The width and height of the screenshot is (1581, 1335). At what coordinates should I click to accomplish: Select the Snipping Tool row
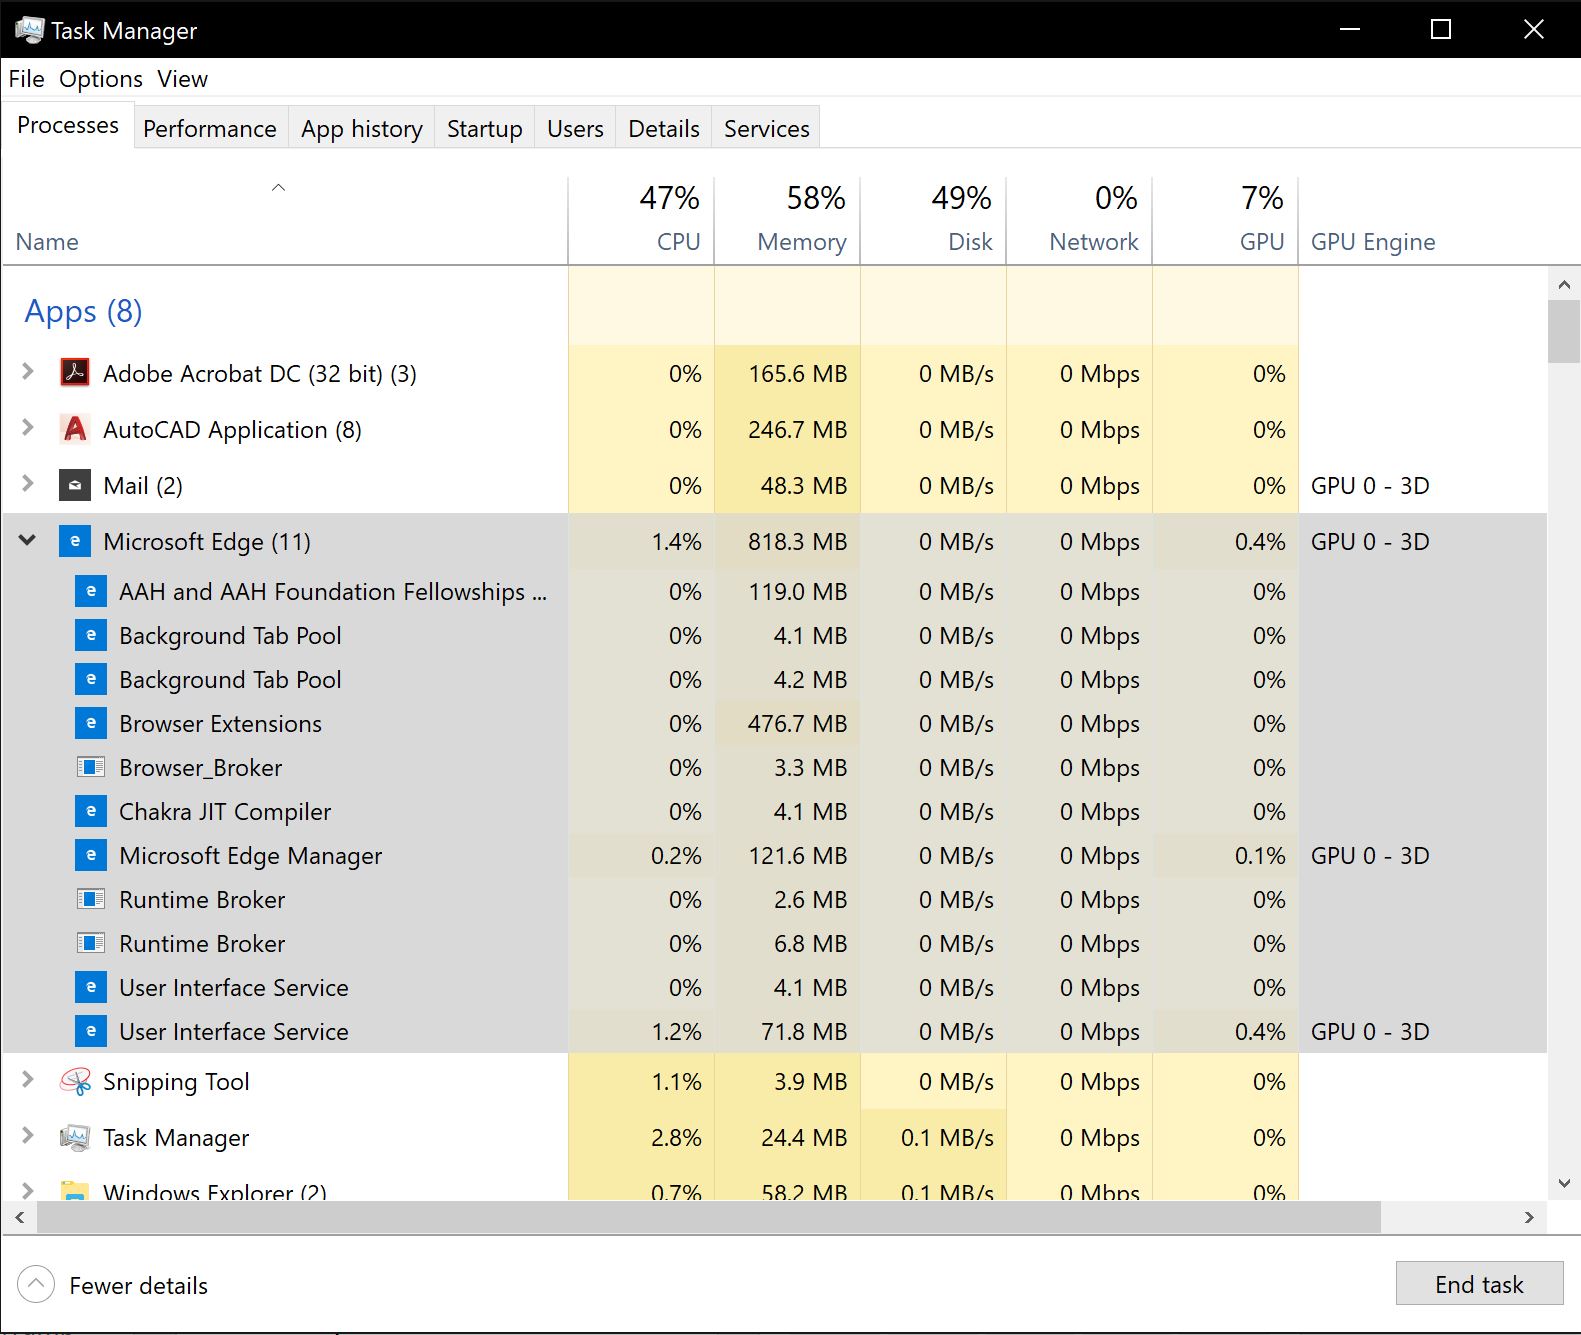click(775, 1081)
